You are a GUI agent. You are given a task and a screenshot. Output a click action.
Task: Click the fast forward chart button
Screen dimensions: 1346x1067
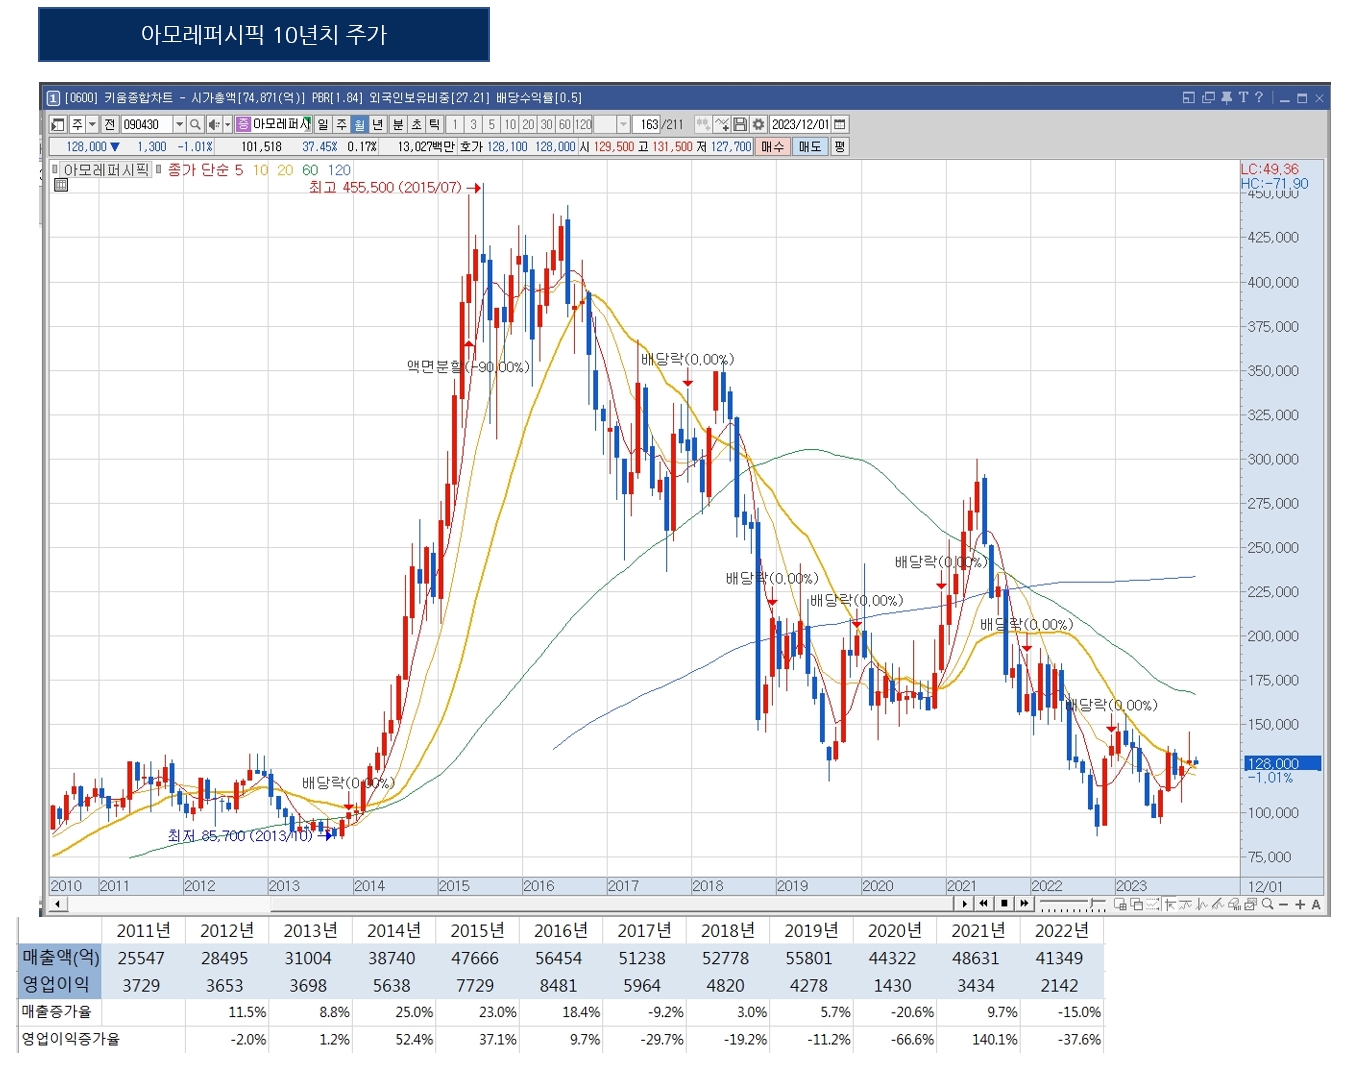point(1024,904)
